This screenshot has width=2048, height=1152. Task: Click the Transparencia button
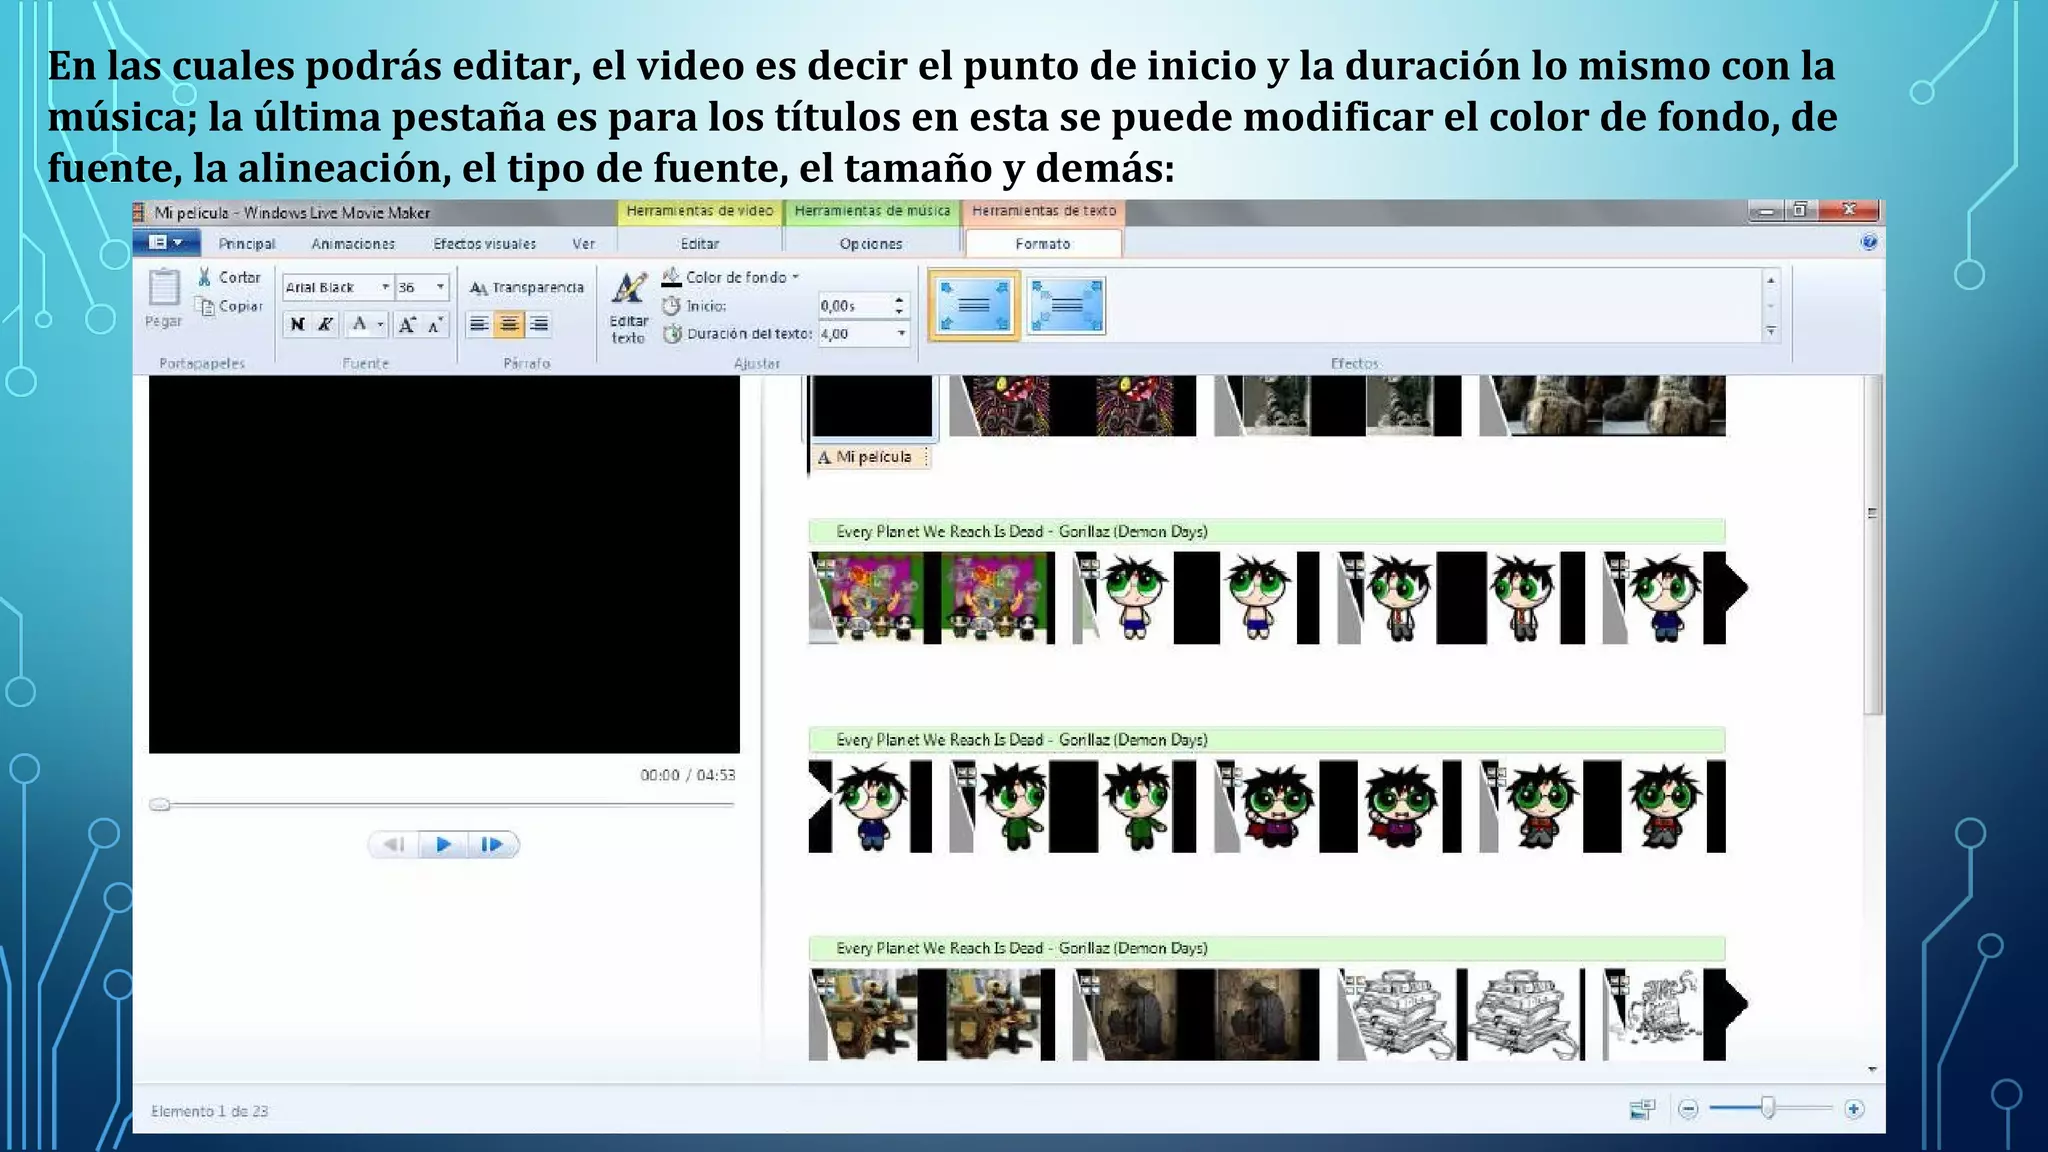pyautogui.click(x=527, y=288)
